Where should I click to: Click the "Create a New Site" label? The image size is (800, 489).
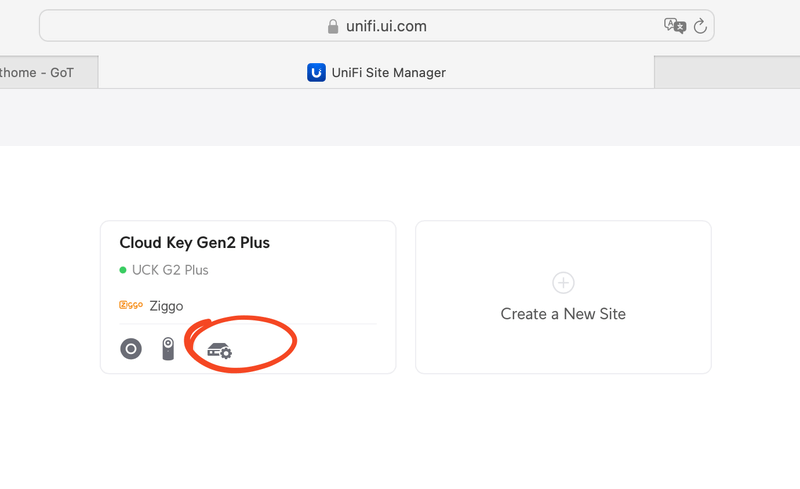(x=563, y=314)
